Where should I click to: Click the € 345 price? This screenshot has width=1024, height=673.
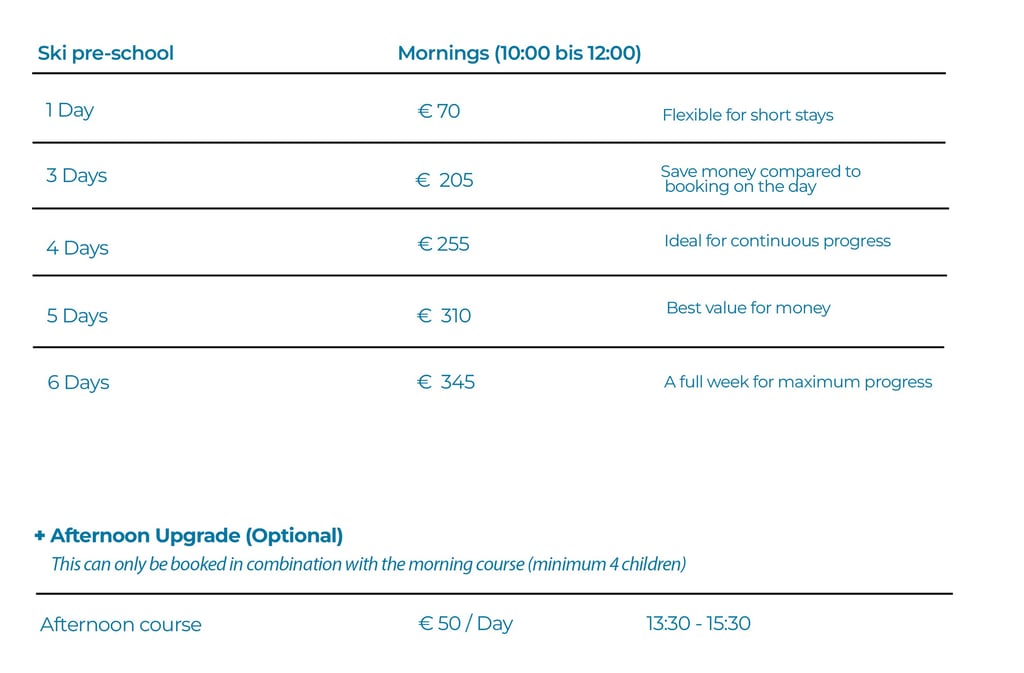446,382
